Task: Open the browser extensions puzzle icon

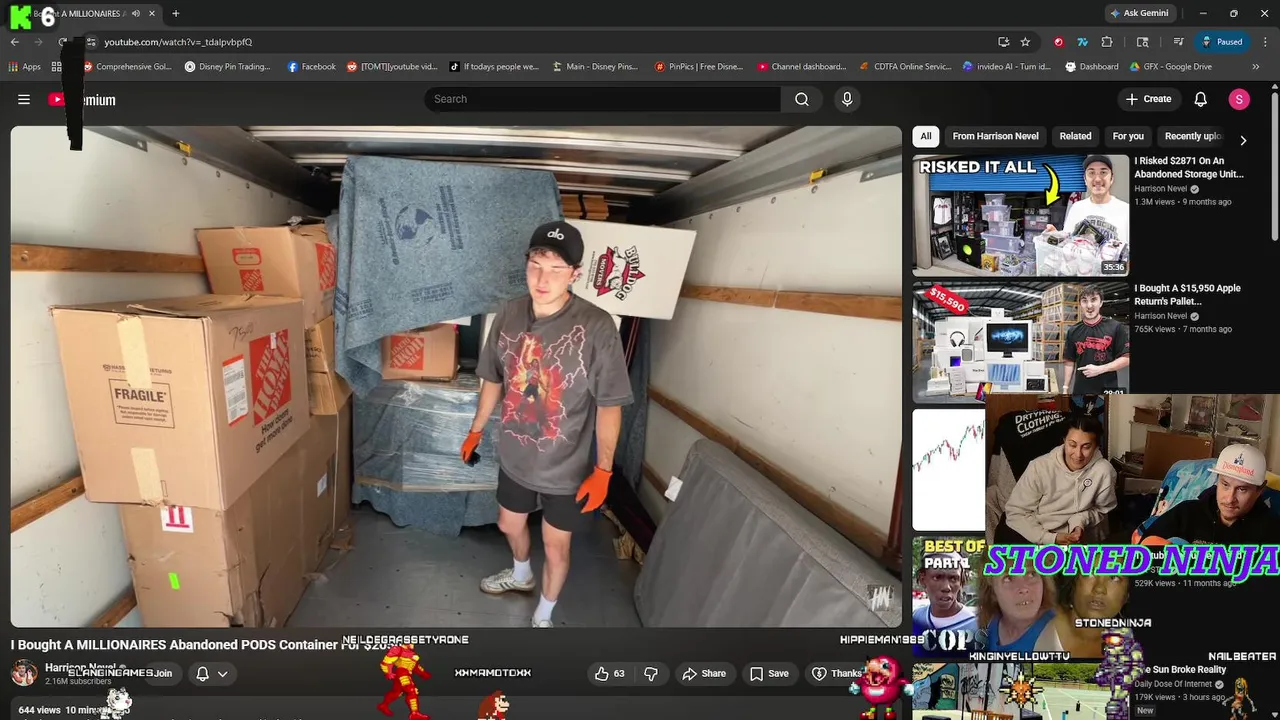Action: tap(1107, 42)
